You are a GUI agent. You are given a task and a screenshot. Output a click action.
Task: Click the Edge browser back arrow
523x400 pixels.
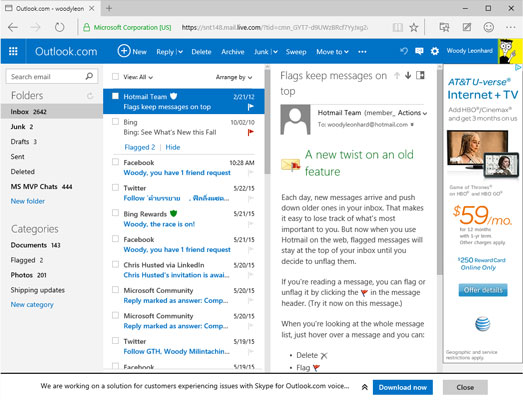click(13, 27)
